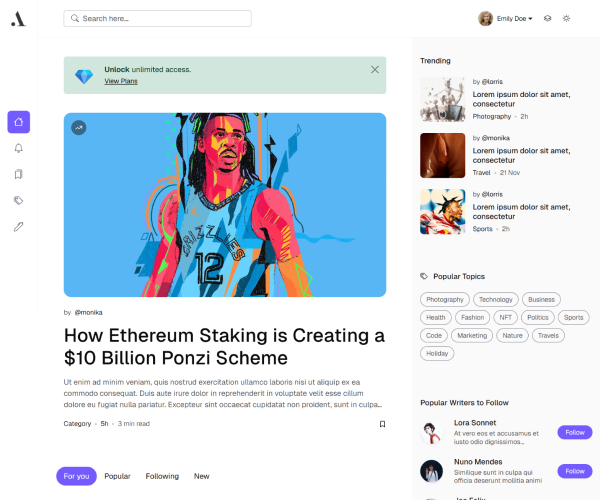Bookmark the Ethereum Staking article

[382, 424]
